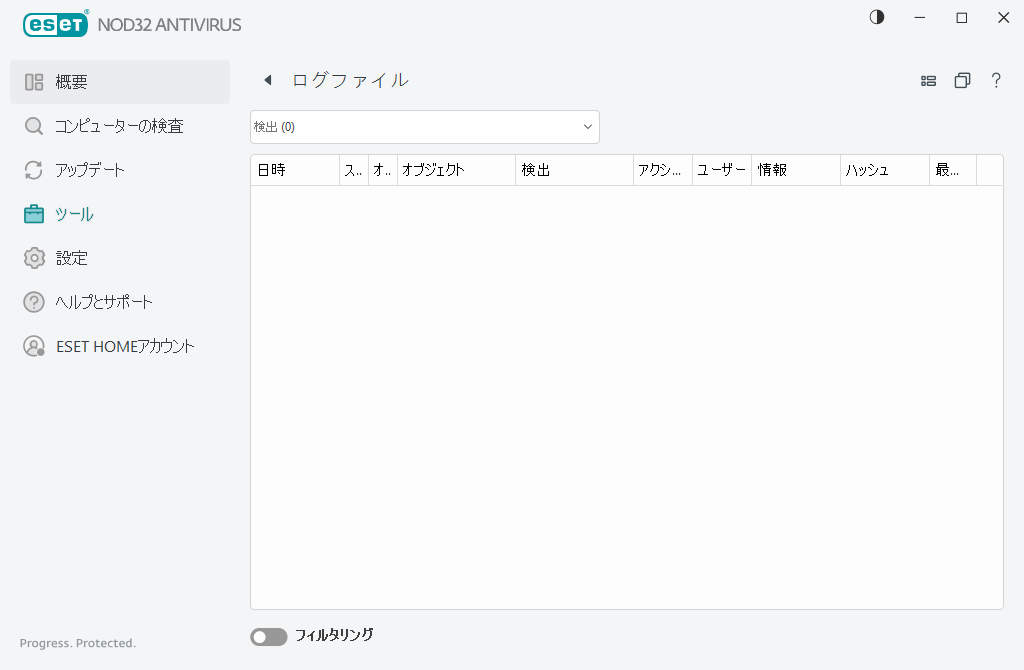Open 設定 using the gear icon
1024x670 pixels.
point(33,258)
